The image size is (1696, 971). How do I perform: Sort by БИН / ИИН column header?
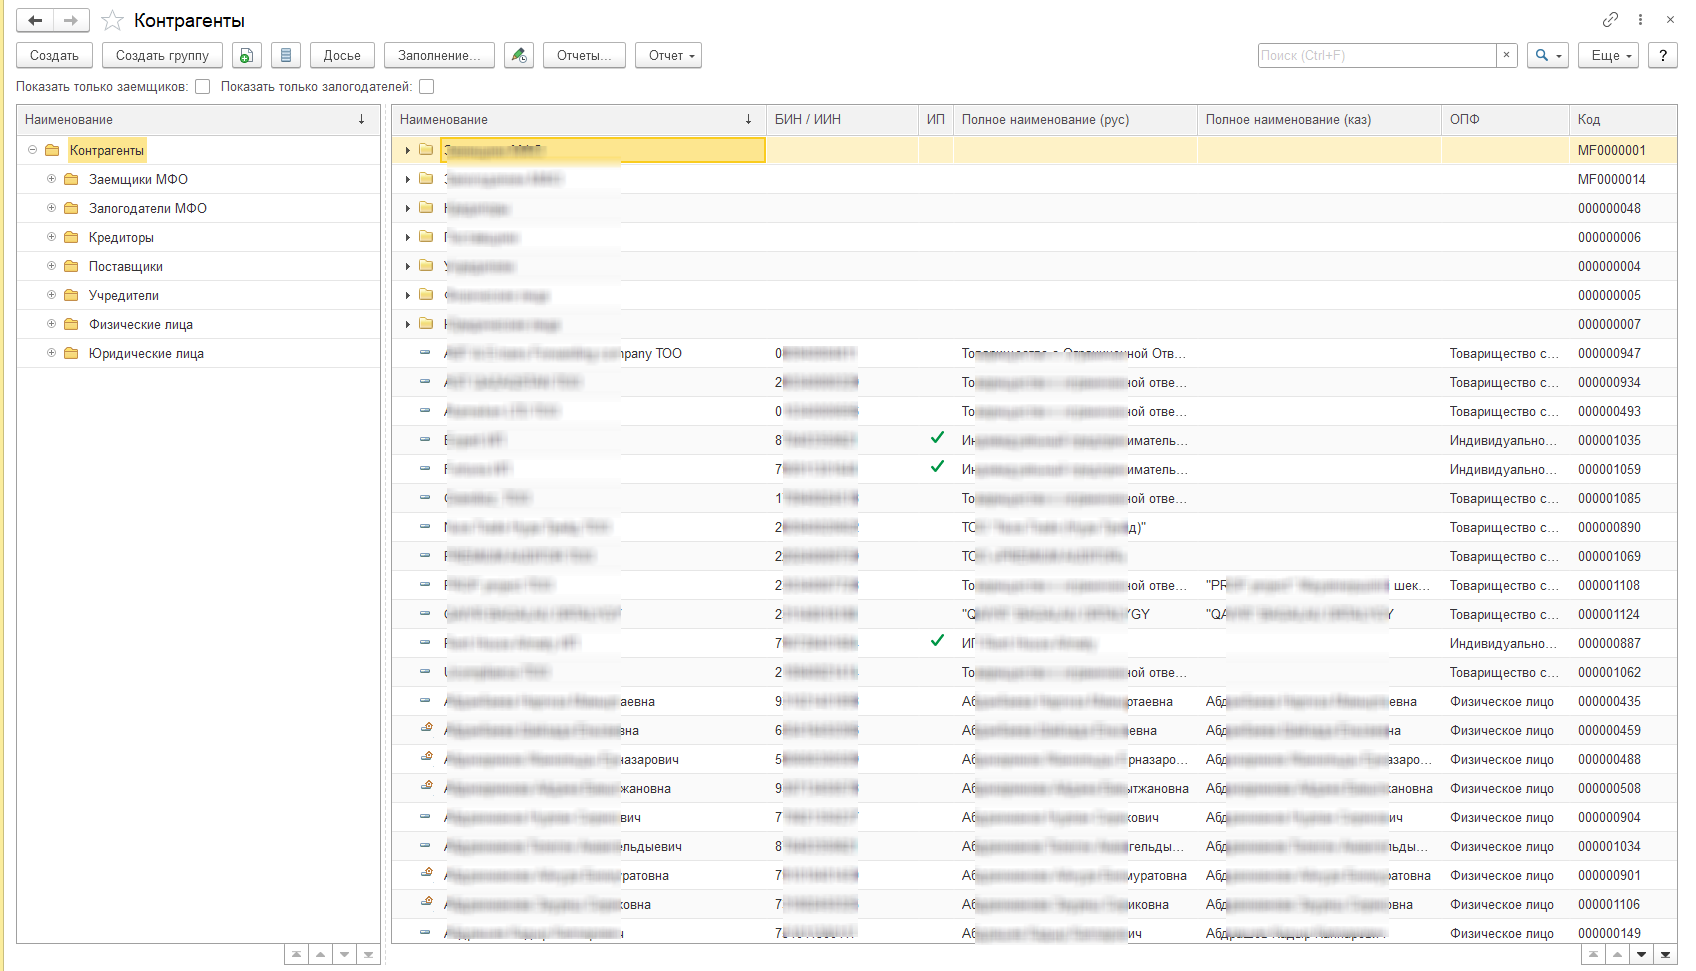click(842, 119)
